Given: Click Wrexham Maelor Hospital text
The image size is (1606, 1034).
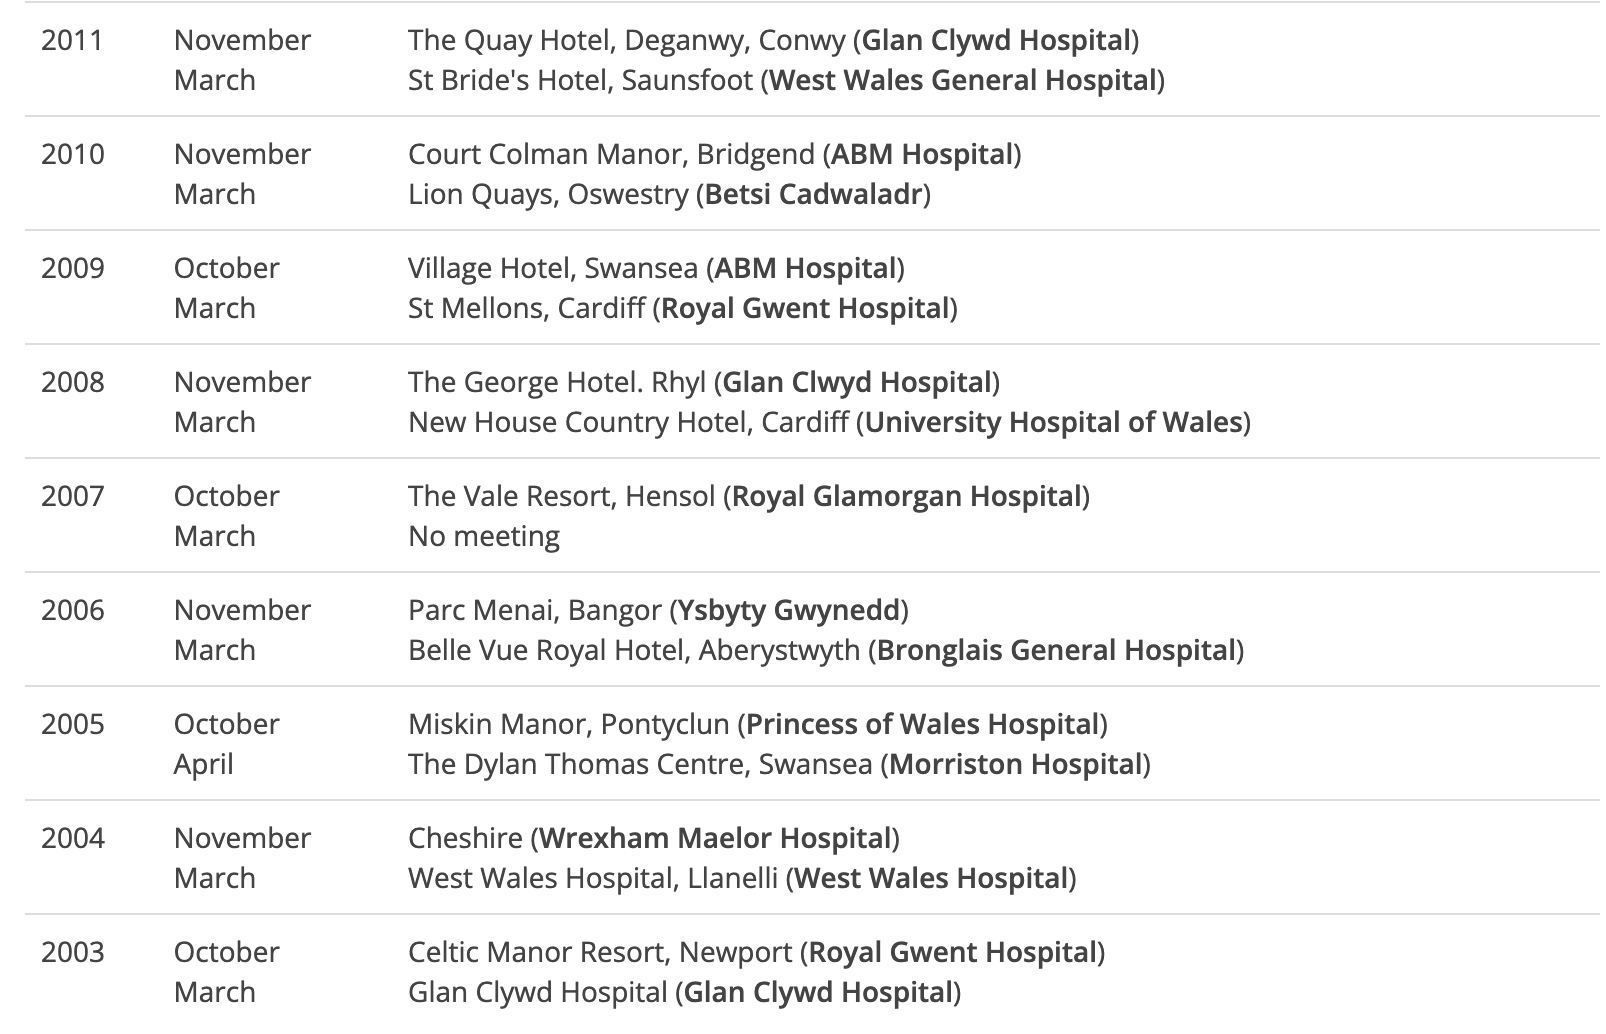Looking at the screenshot, I should pos(715,838).
